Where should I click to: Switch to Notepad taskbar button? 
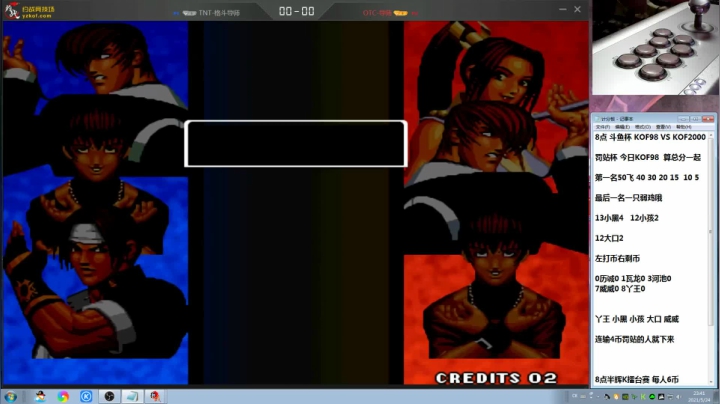(x=132, y=396)
